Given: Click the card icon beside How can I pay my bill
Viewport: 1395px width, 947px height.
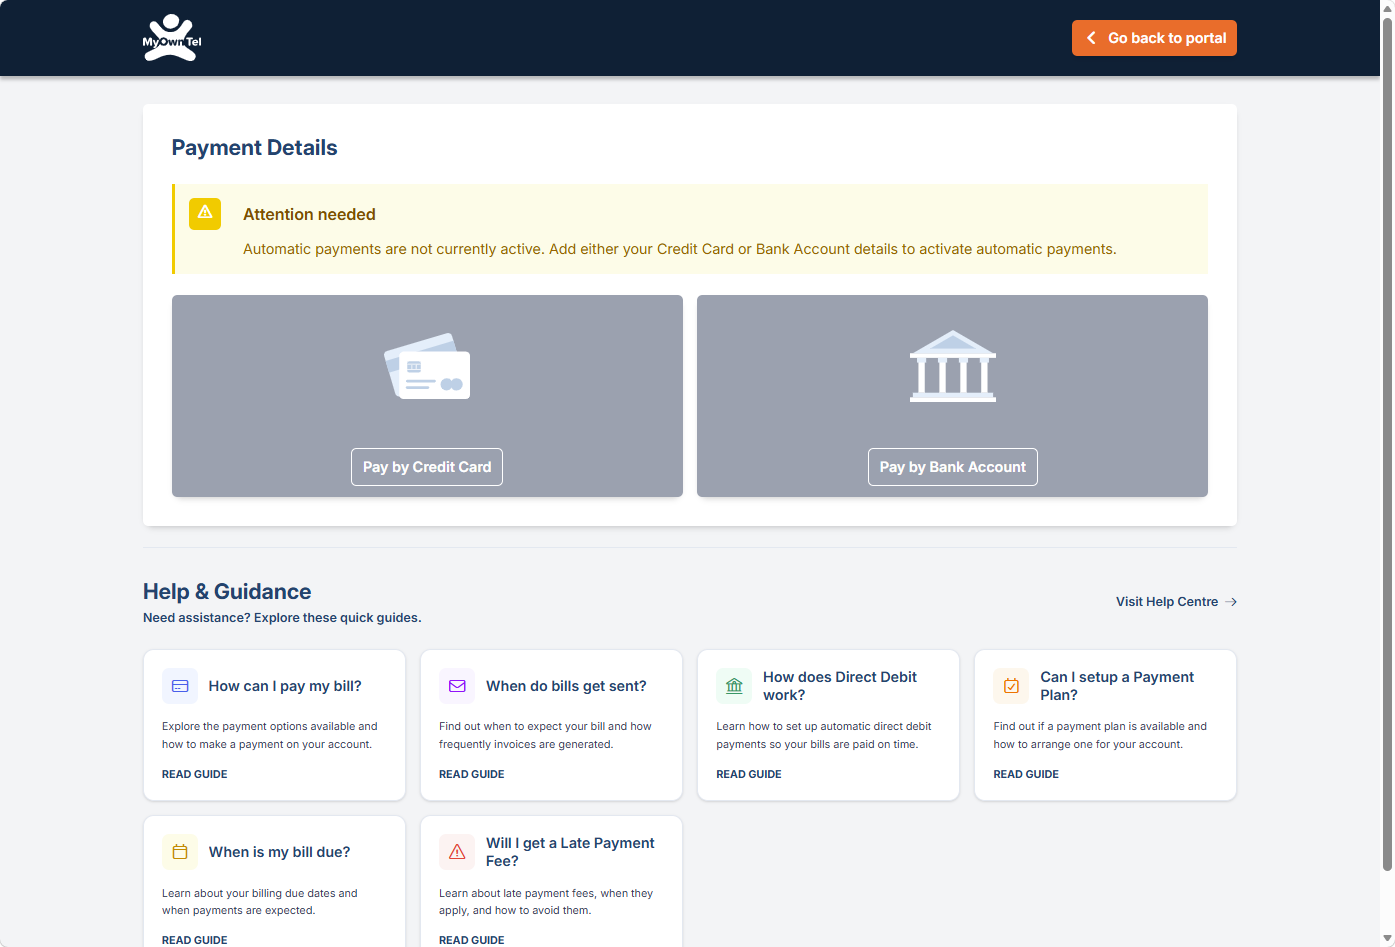Looking at the screenshot, I should coord(180,686).
